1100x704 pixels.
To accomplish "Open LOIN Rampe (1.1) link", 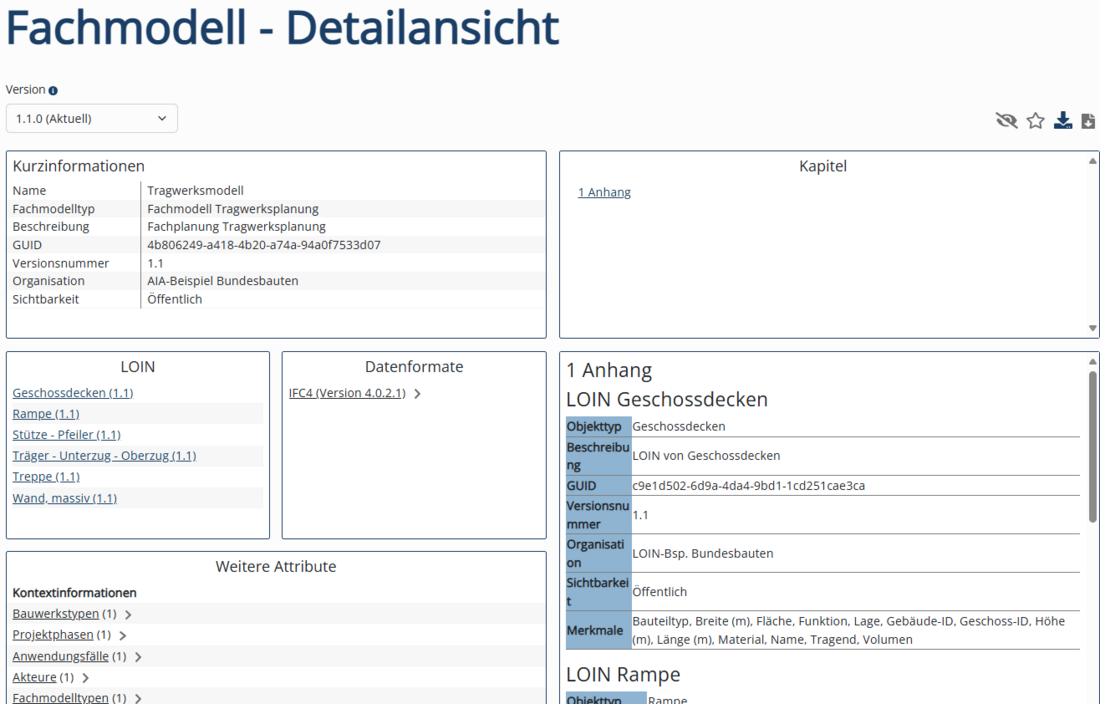I will coord(46,414).
